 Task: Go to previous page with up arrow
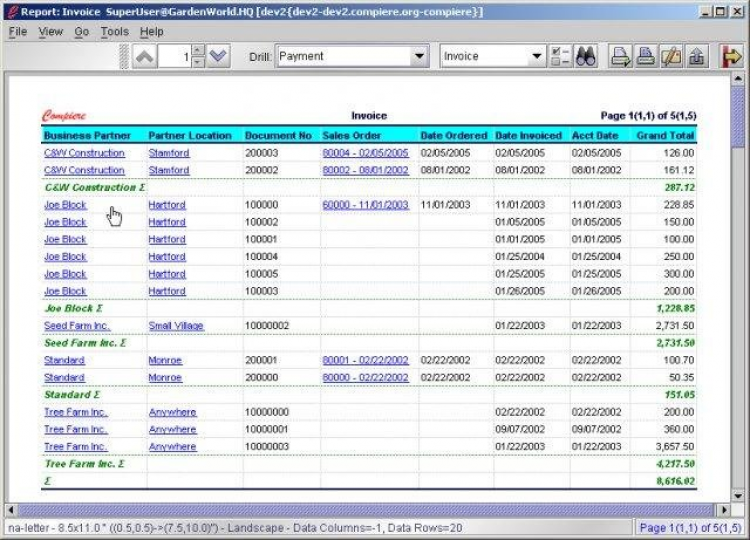click(x=144, y=56)
